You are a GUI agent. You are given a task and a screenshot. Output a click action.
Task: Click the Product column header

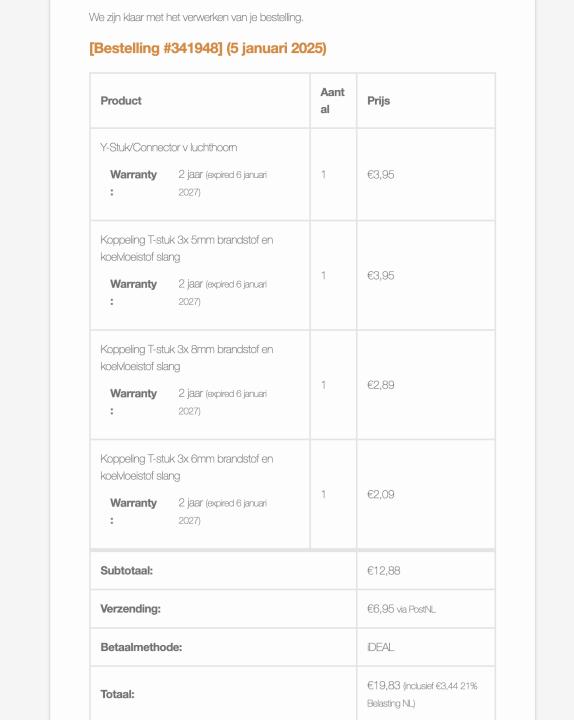coord(121,101)
